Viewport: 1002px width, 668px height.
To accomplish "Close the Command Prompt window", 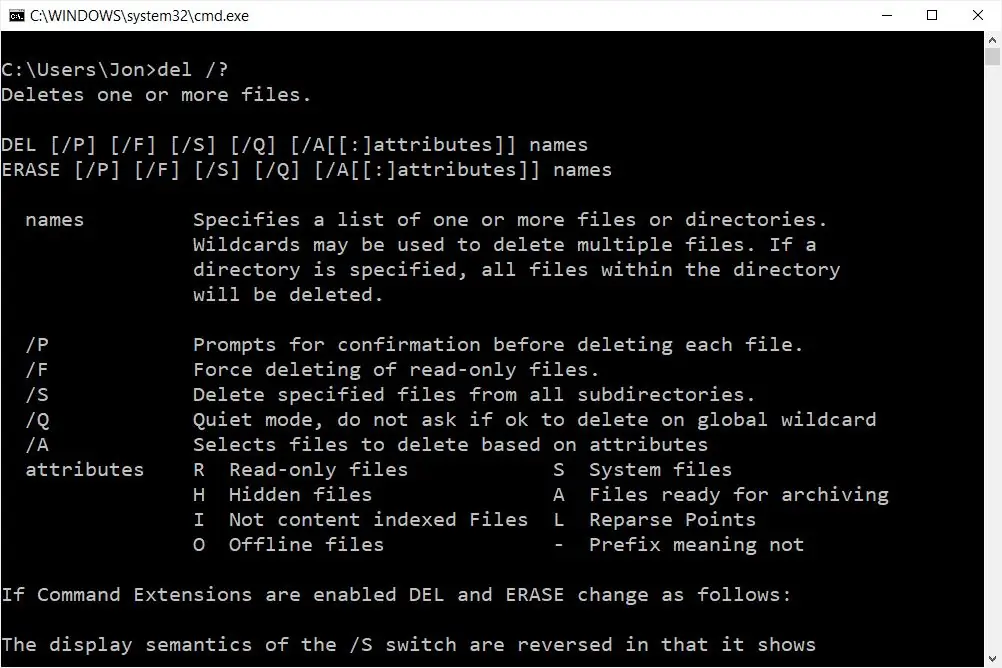I will [x=977, y=15].
